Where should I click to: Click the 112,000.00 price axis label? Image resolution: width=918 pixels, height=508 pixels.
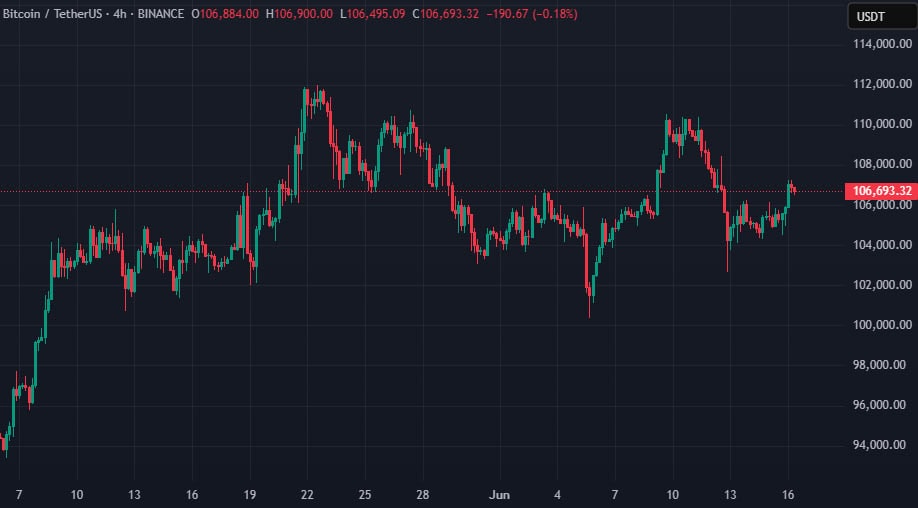882,84
